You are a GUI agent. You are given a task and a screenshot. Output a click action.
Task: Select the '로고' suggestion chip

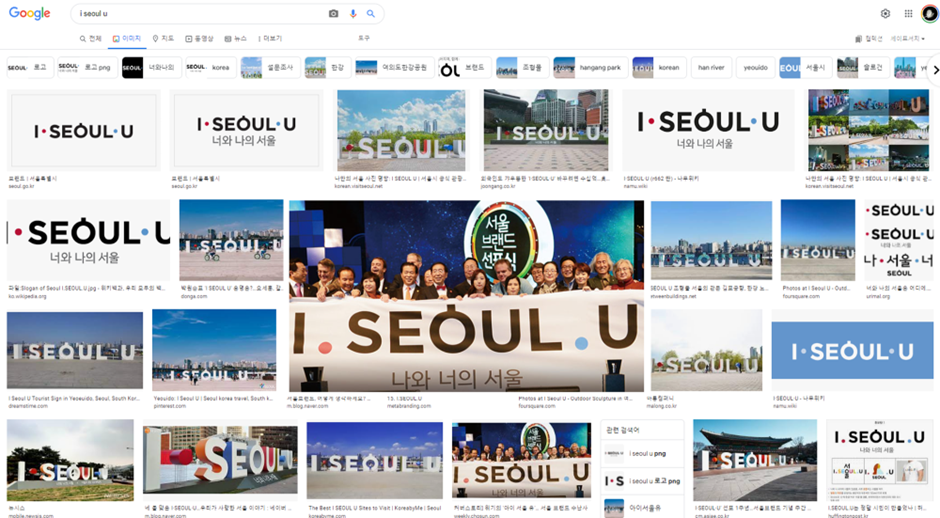30,68
